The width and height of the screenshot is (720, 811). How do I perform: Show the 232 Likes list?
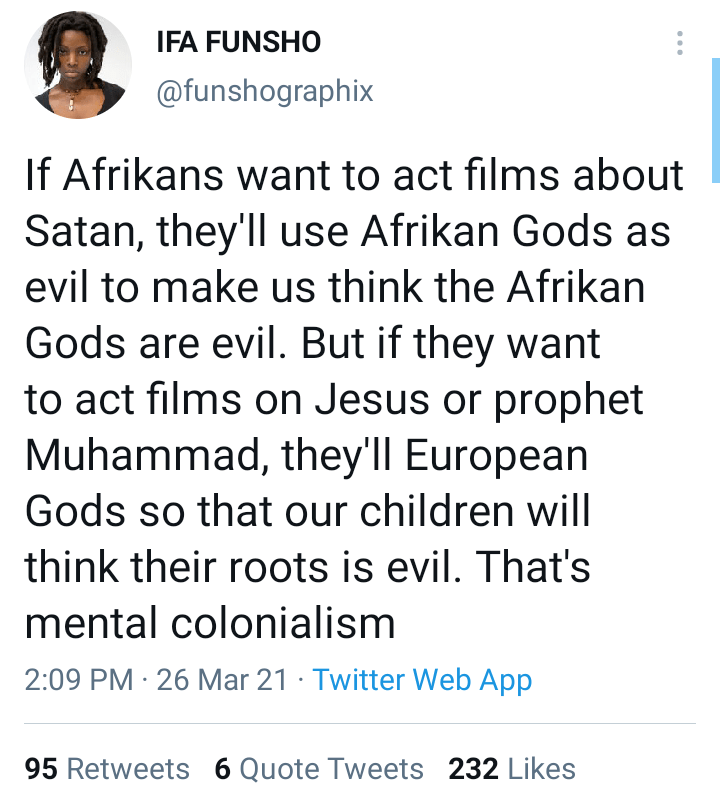coord(512,769)
